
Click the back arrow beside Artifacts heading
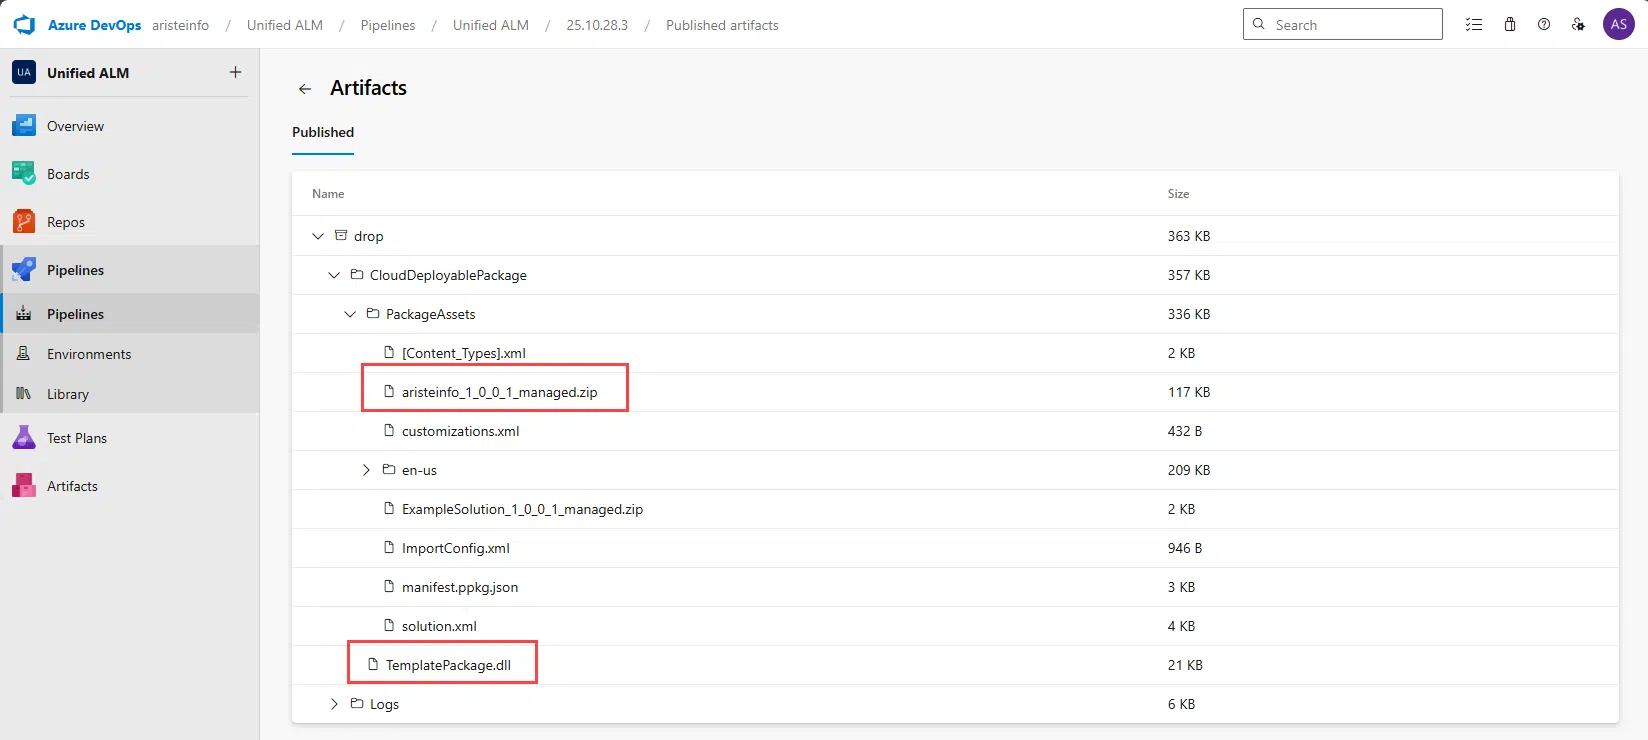305,89
